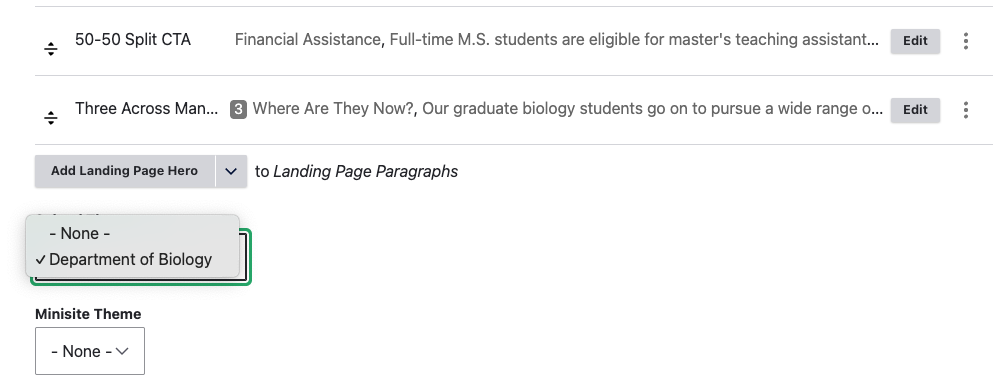Image resolution: width=993 pixels, height=392 pixels.
Task: Click the Add Landing Page Hero button
Action: tap(125, 171)
